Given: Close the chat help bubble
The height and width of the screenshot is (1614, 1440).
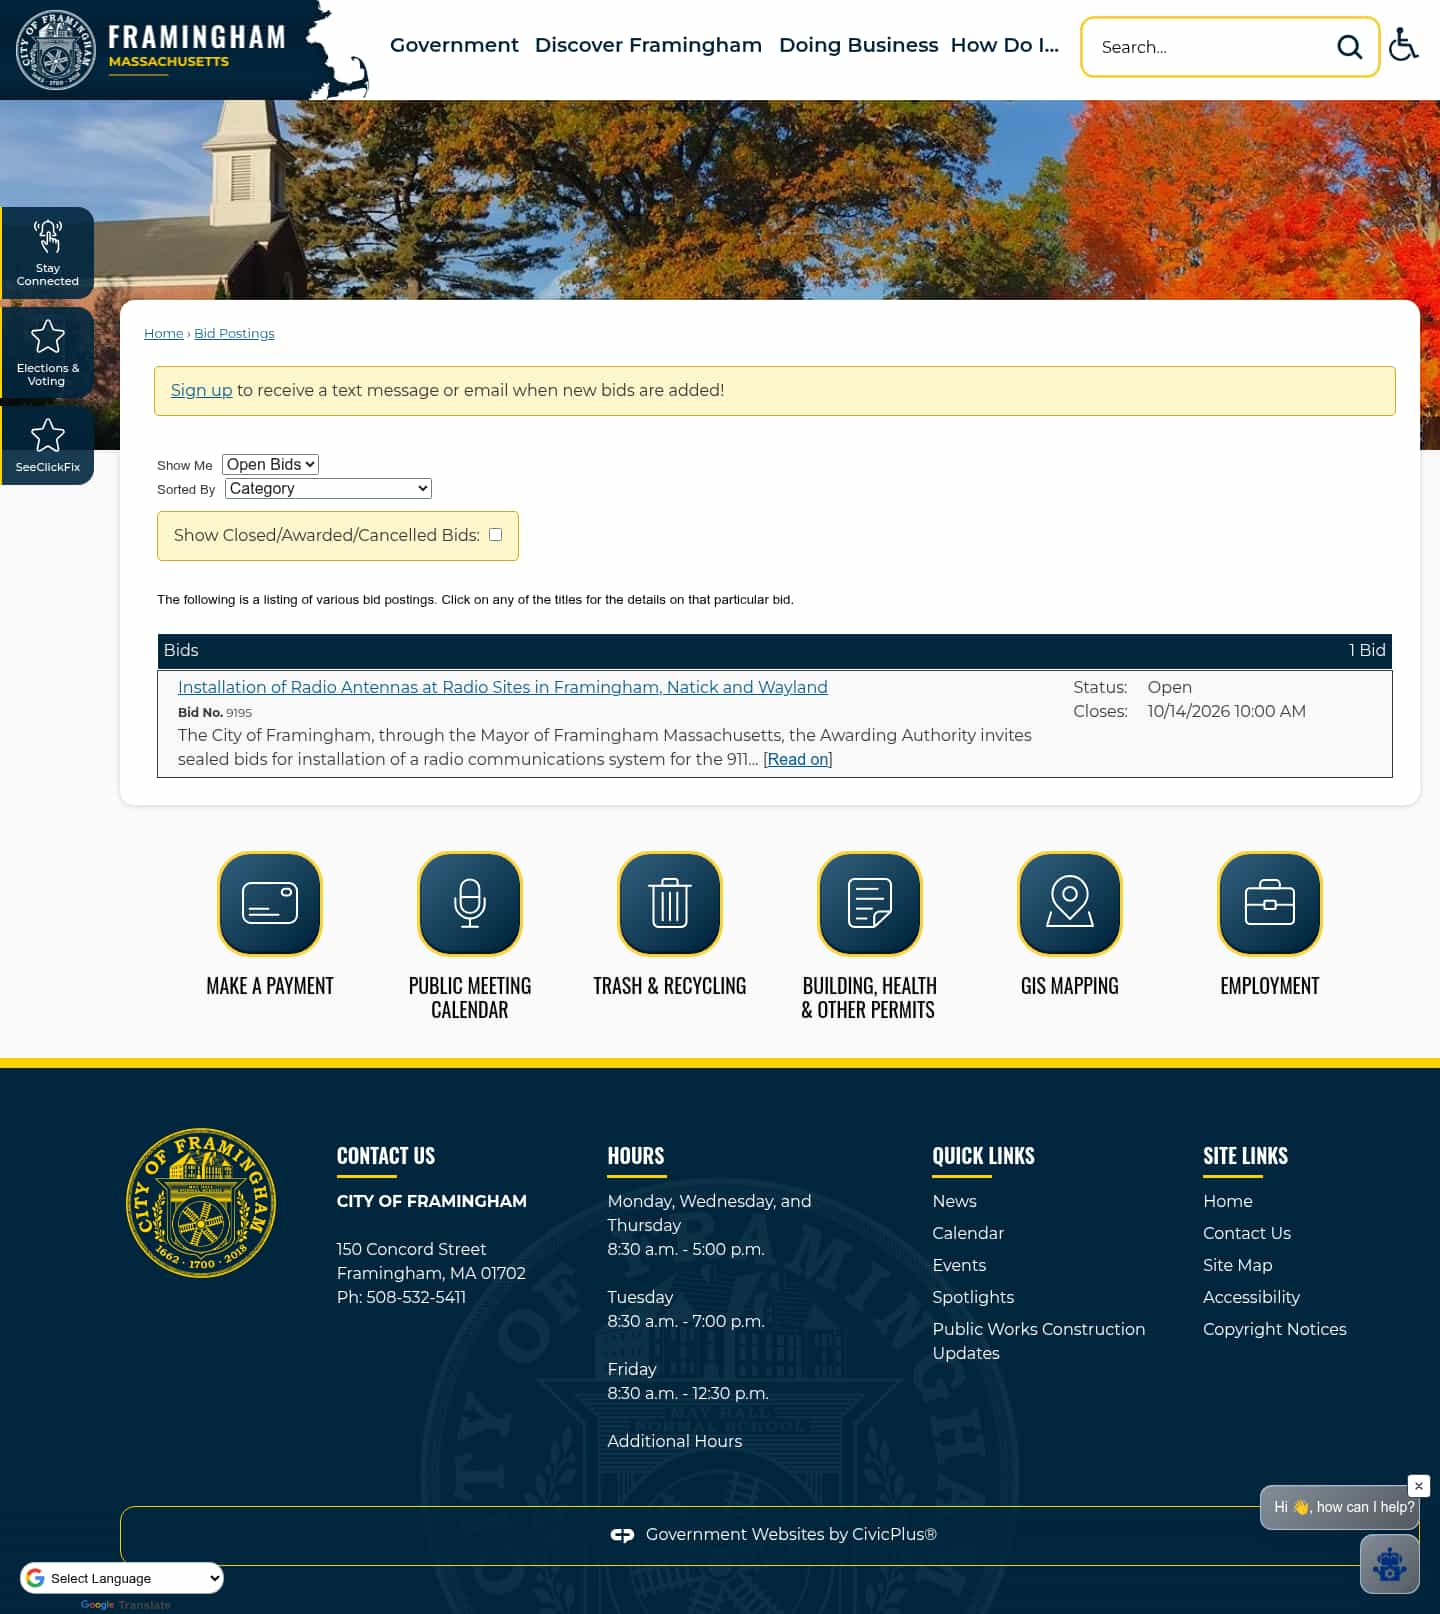Looking at the screenshot, I should tap(1418, 1486).
